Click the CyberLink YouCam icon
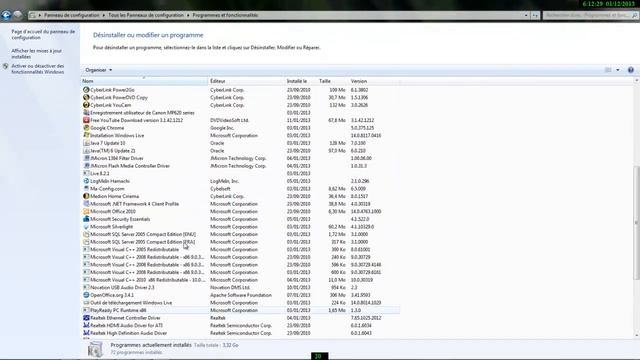Viewport: 640px width, 360px height. pos(86,105)
